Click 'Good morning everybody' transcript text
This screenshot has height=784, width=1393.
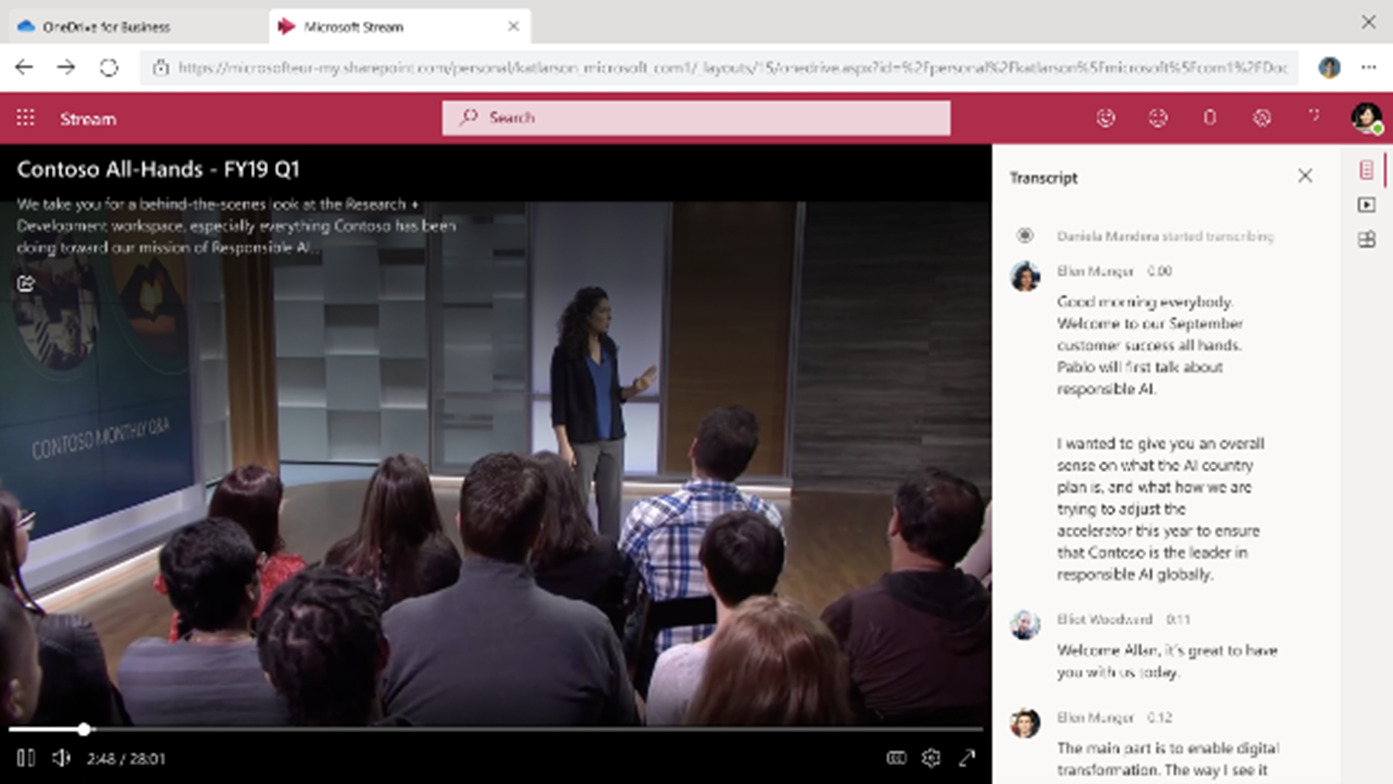click(x=1151, y=345)
